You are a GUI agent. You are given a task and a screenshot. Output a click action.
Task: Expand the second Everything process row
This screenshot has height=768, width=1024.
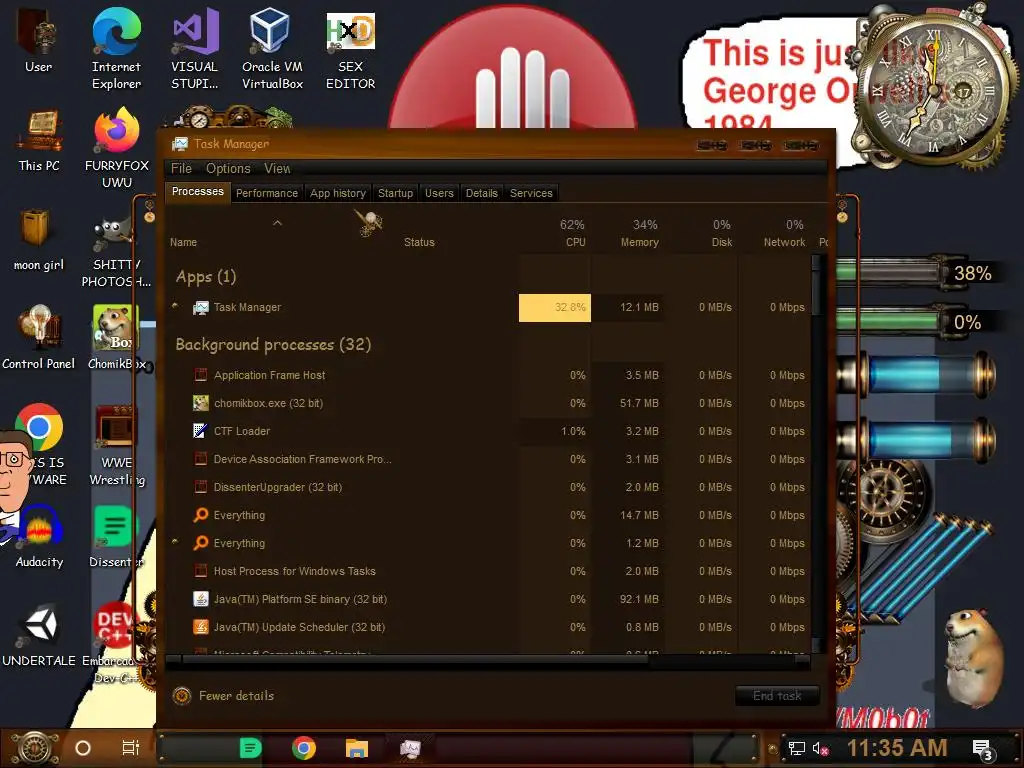(175, 542)
